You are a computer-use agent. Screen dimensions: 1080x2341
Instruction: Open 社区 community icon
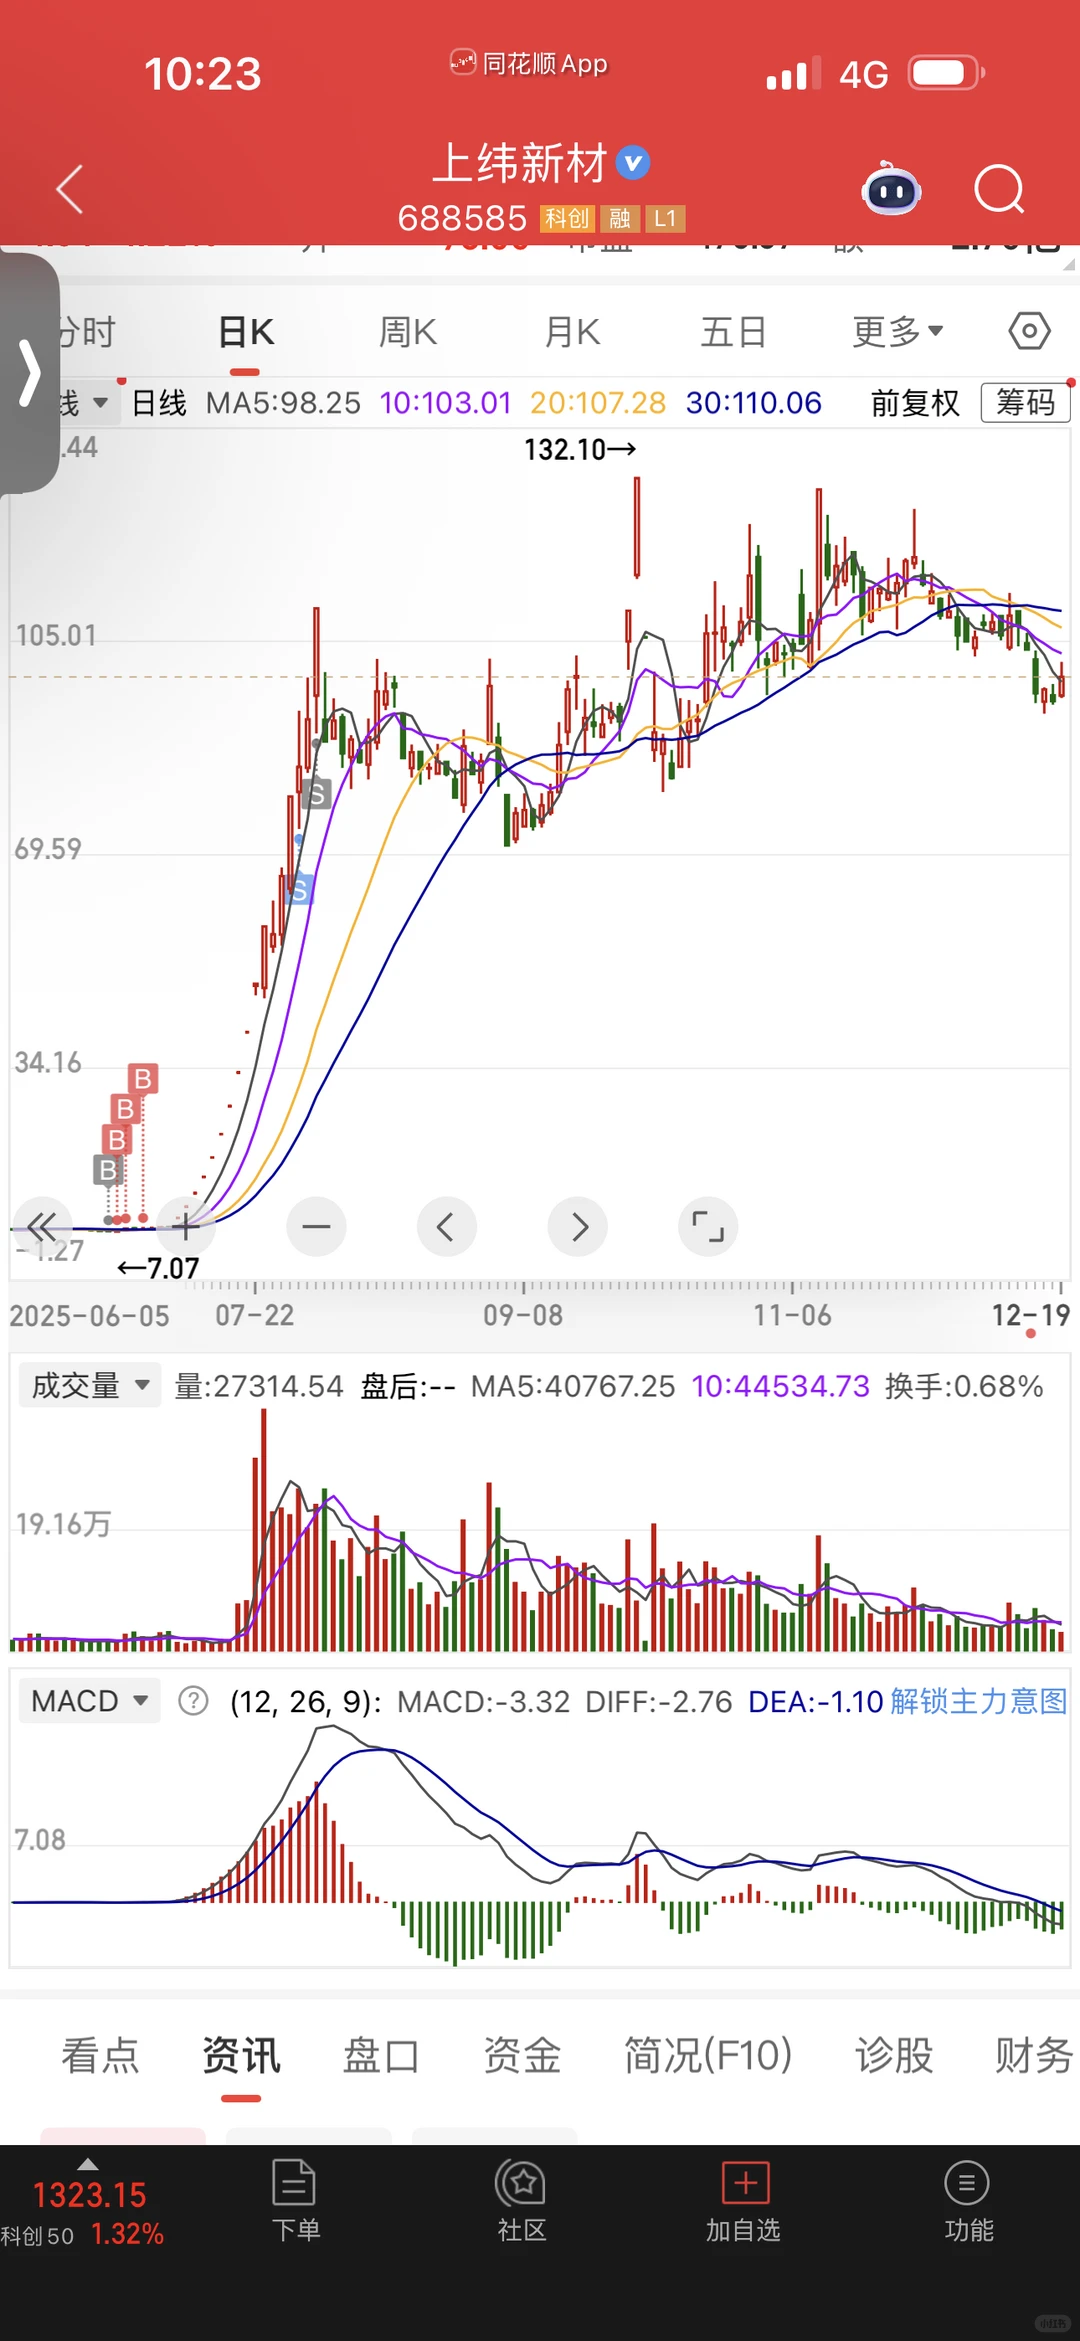521,2200
